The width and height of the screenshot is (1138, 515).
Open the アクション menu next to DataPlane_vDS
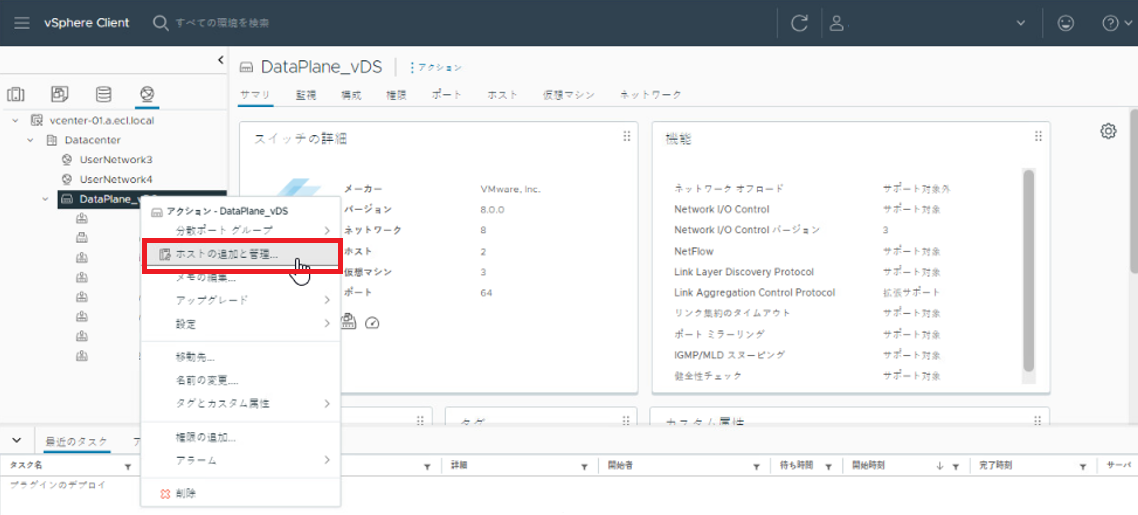pyautogui.click(x=436, y=67)
